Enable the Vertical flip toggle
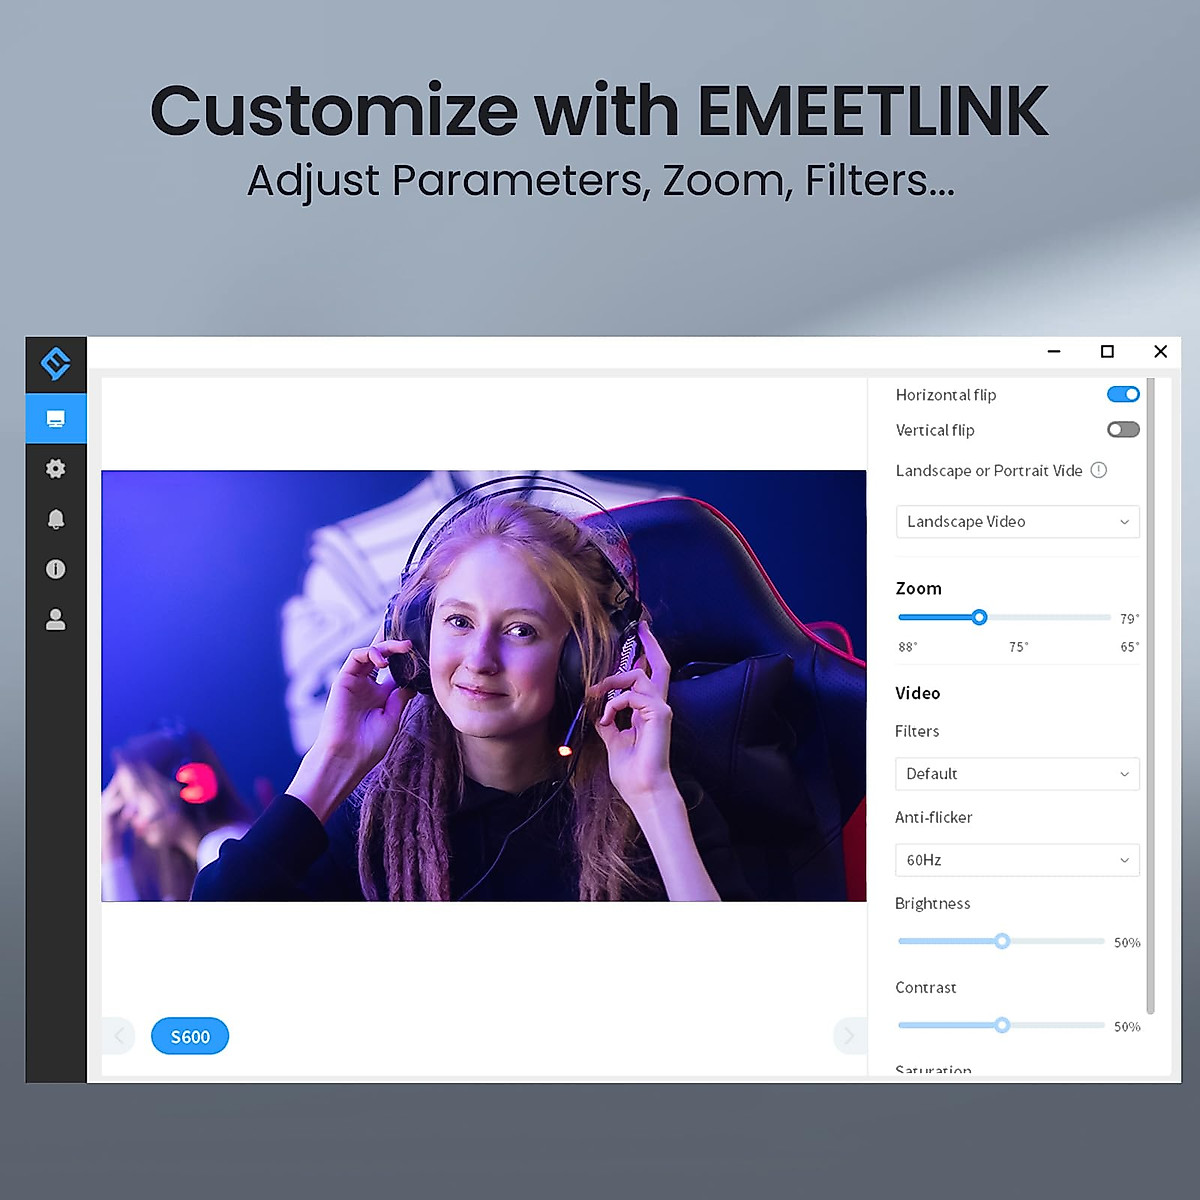Viewport: 1200px width, 1200px height. pyautogui.click(x=1123, y=430)
